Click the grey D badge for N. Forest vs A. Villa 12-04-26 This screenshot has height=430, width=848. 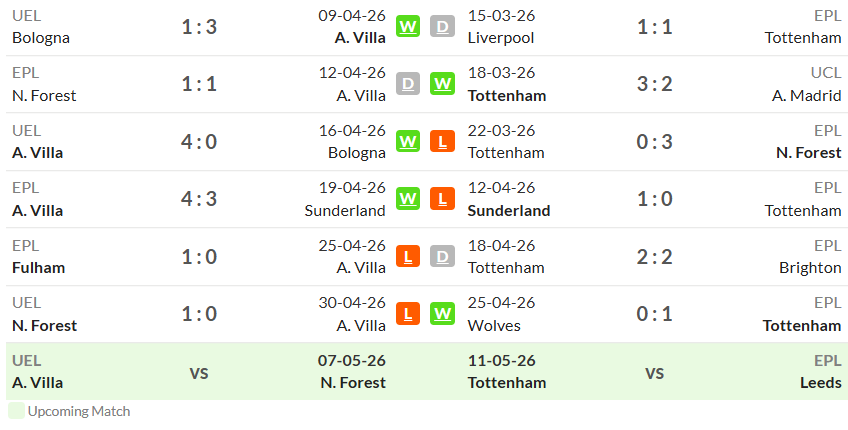408,84
